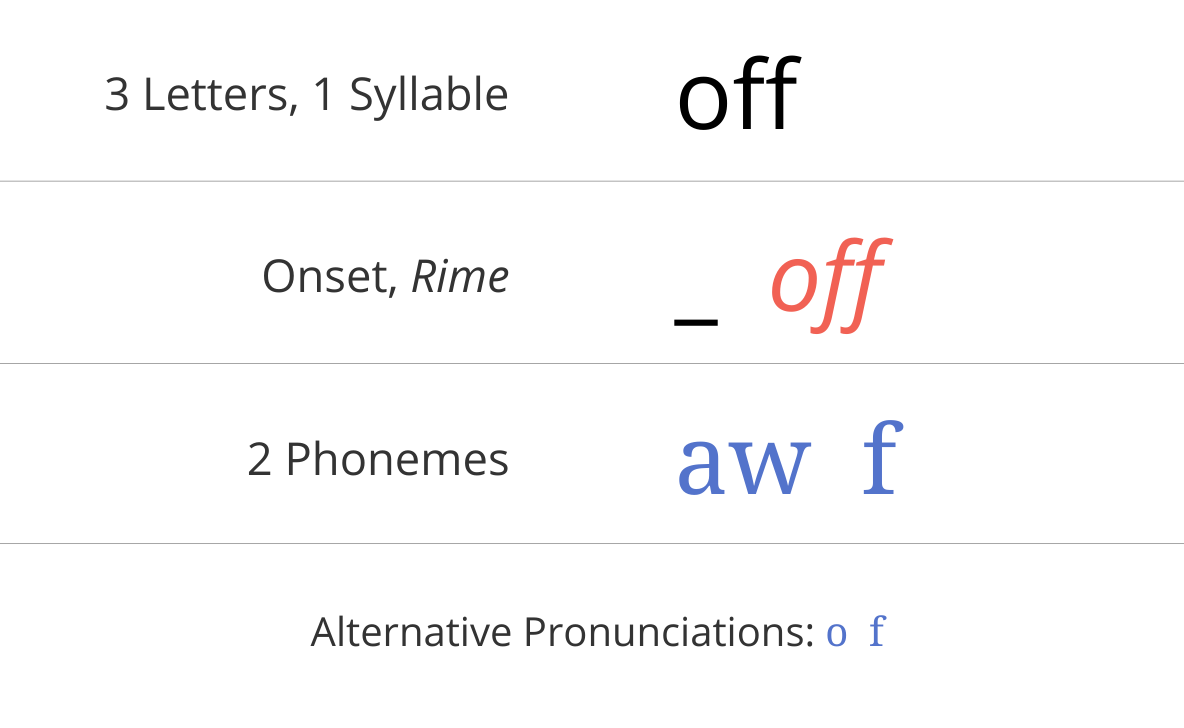
Task: Click the italic "Rime" label text
Action: click(460, 277)
